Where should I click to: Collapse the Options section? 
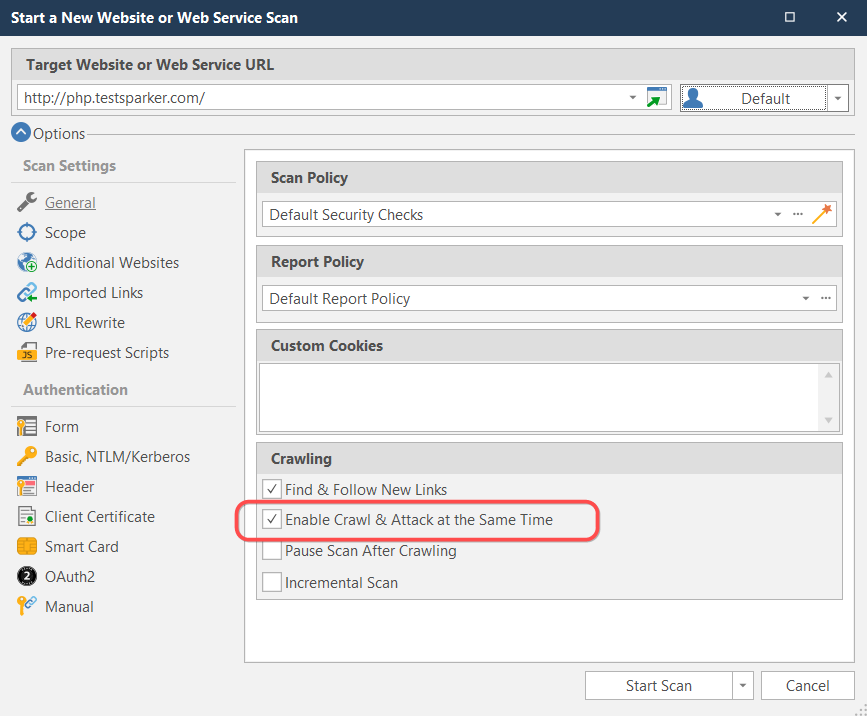[x=21, y=132]
